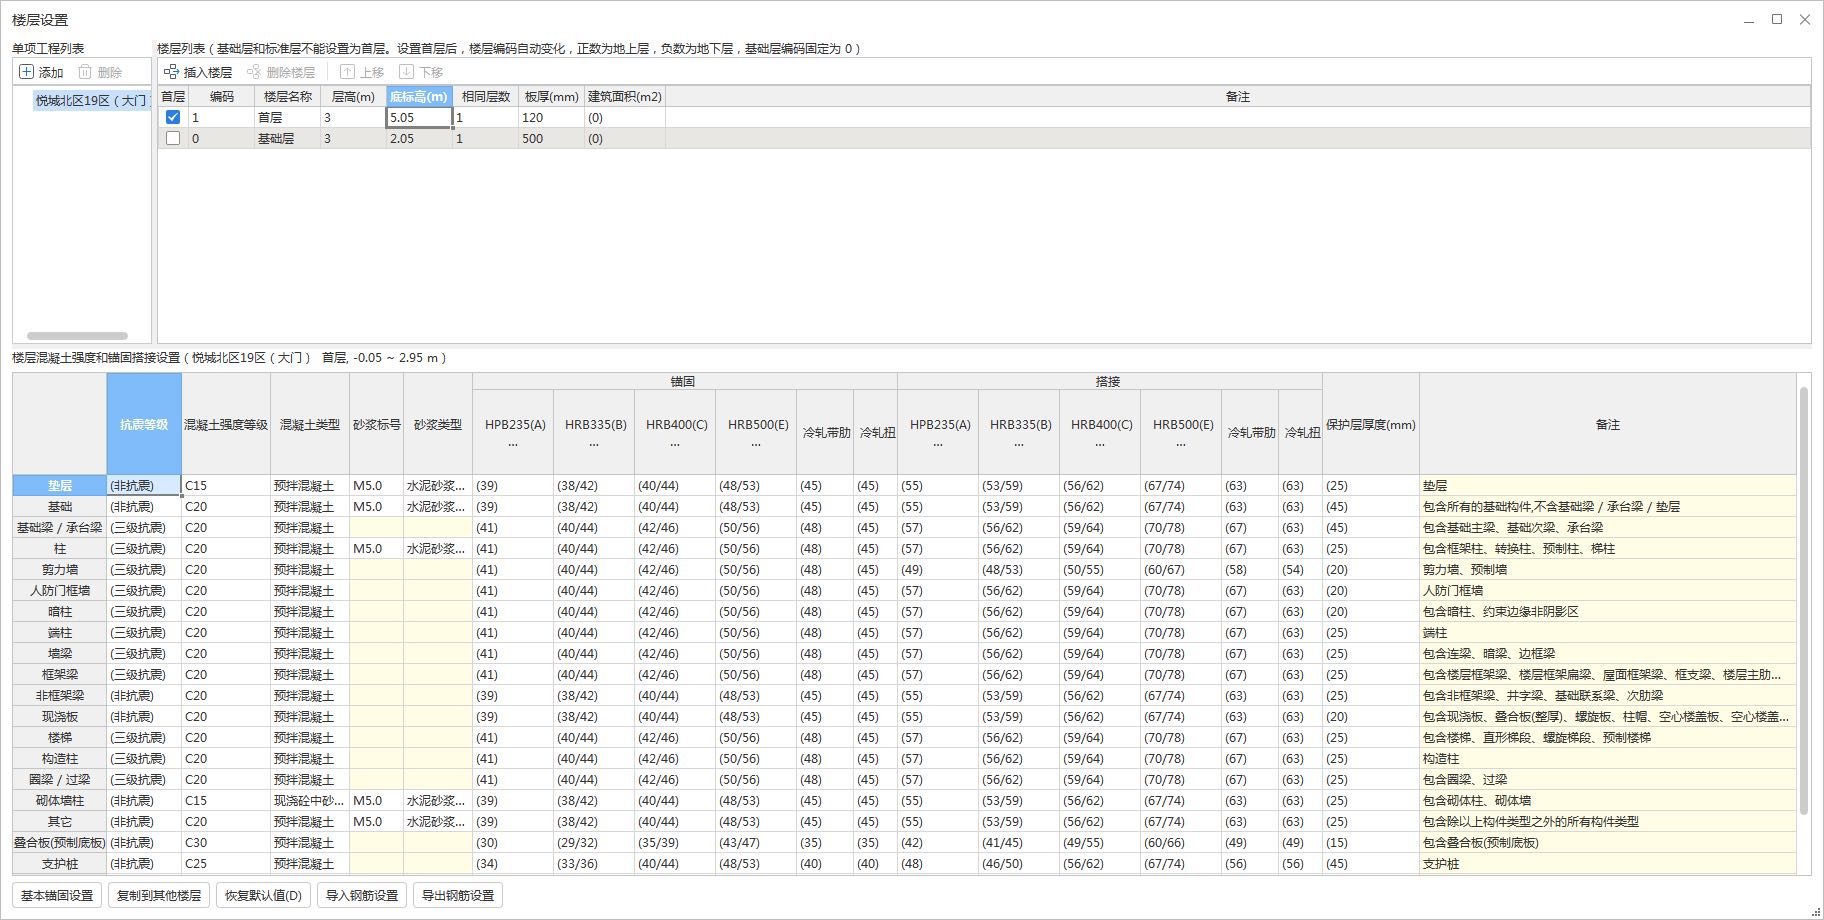Select the 基础梁 / 承台梁 row header
Screen dimensions: 1824x920
pyautogui.click(x=60, y=527)
